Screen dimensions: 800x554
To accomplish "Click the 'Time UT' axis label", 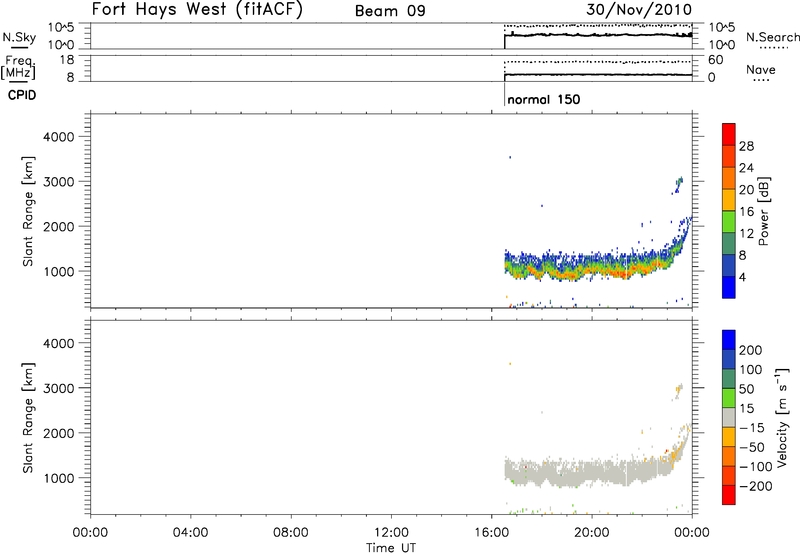I will tap(391, 548).
